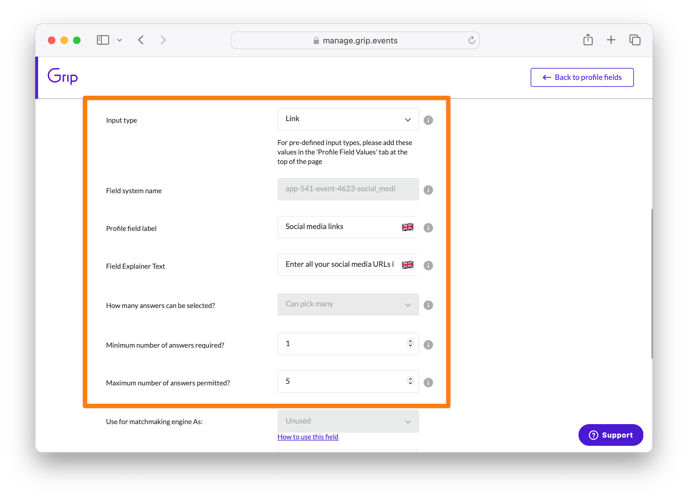Click info icon for Field Explainer Text

coord(428,266)
